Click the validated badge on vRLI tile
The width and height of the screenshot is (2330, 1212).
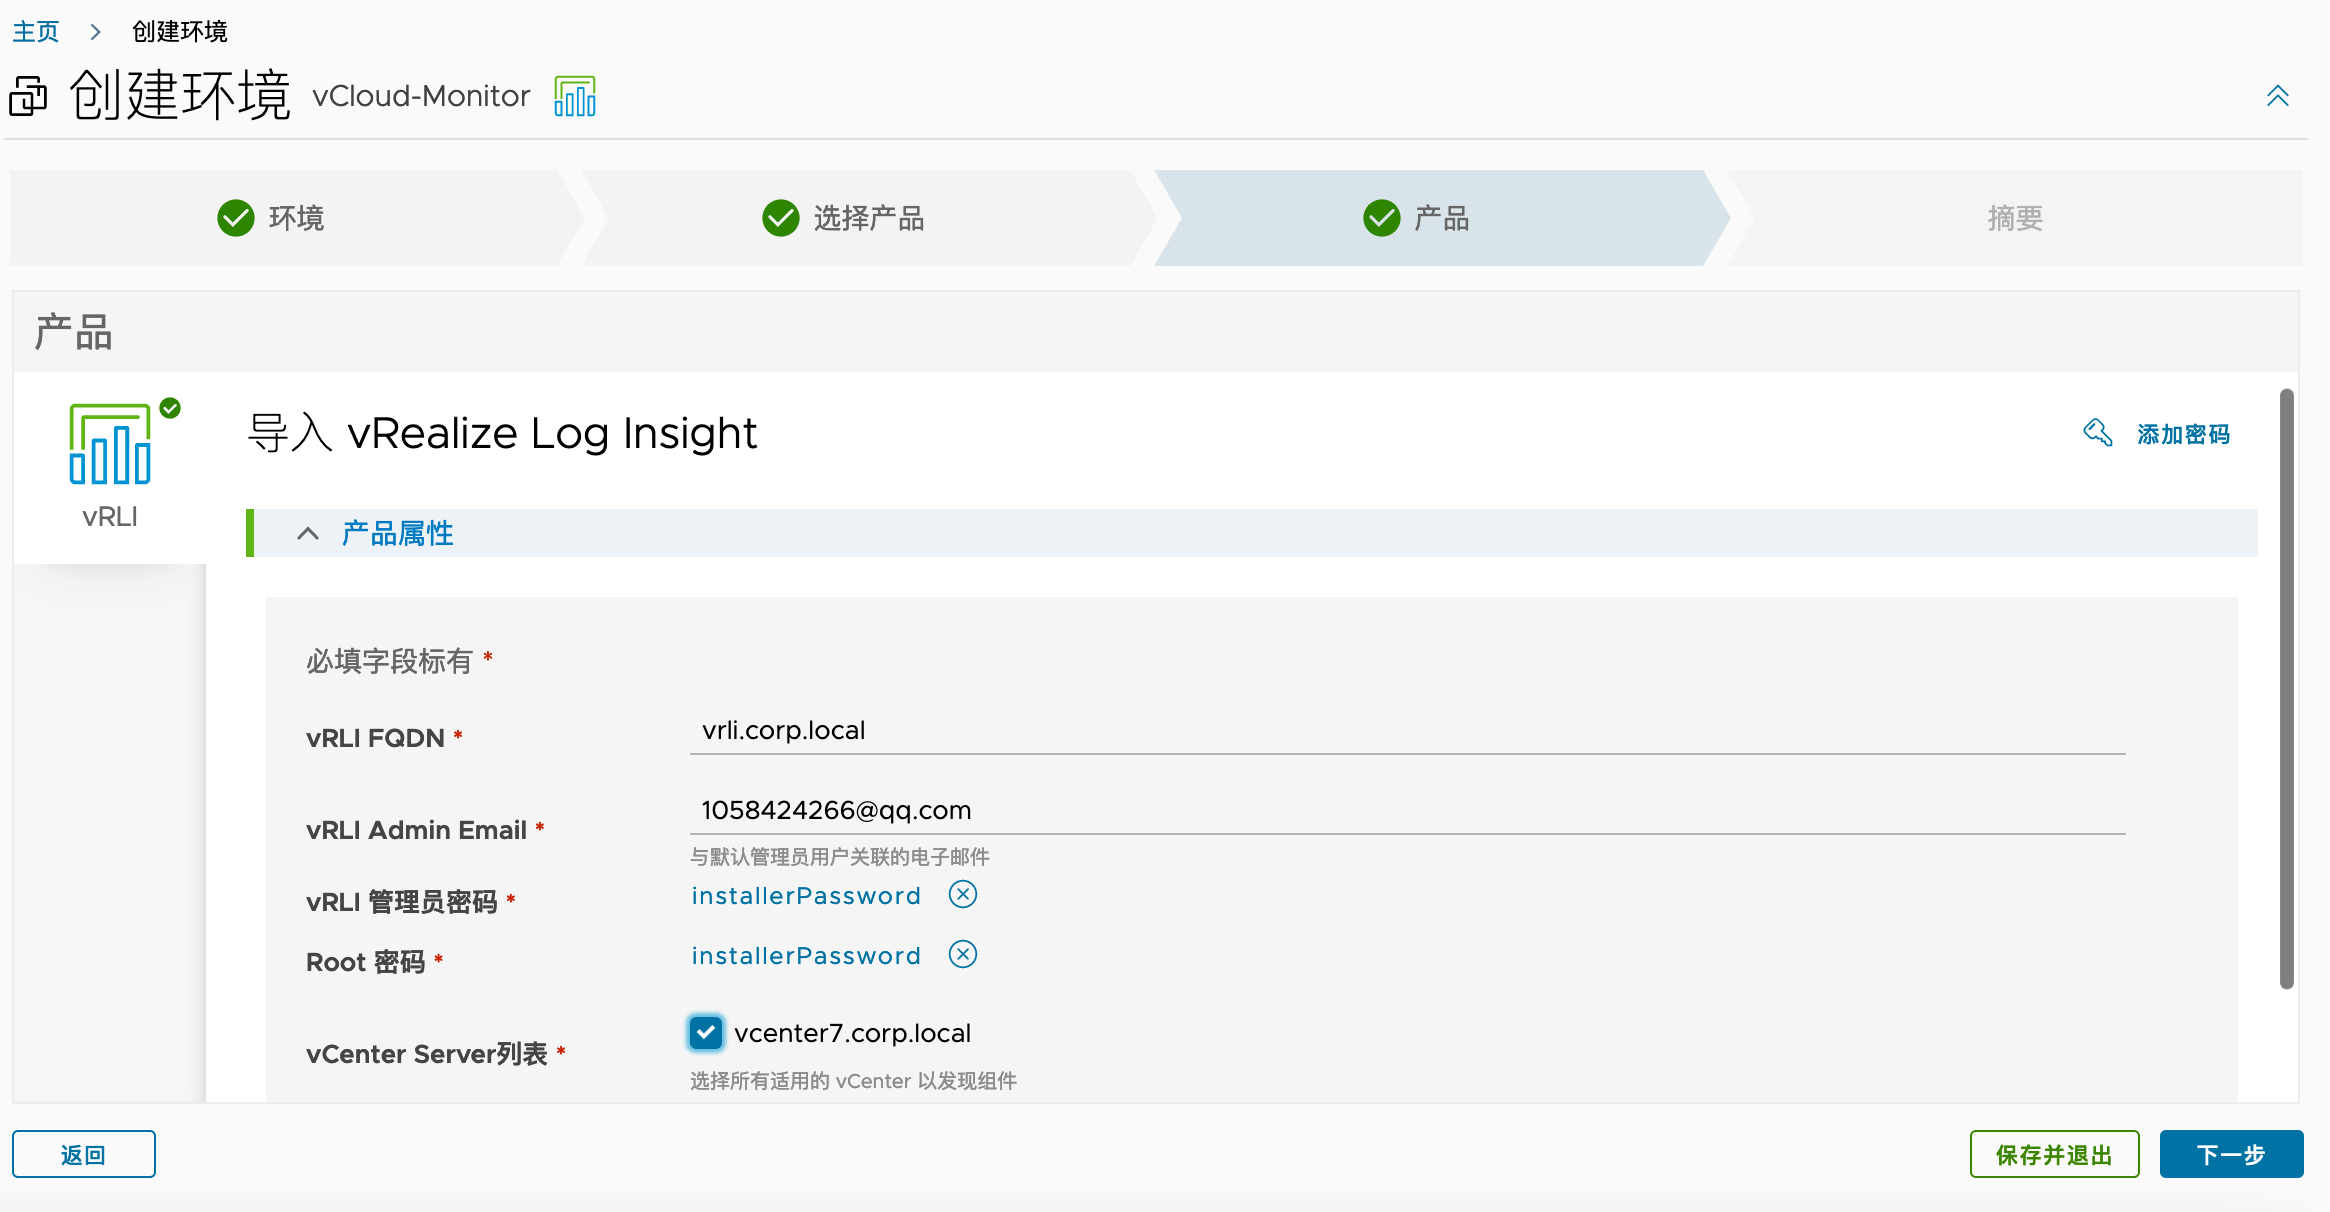pos(171,408)
